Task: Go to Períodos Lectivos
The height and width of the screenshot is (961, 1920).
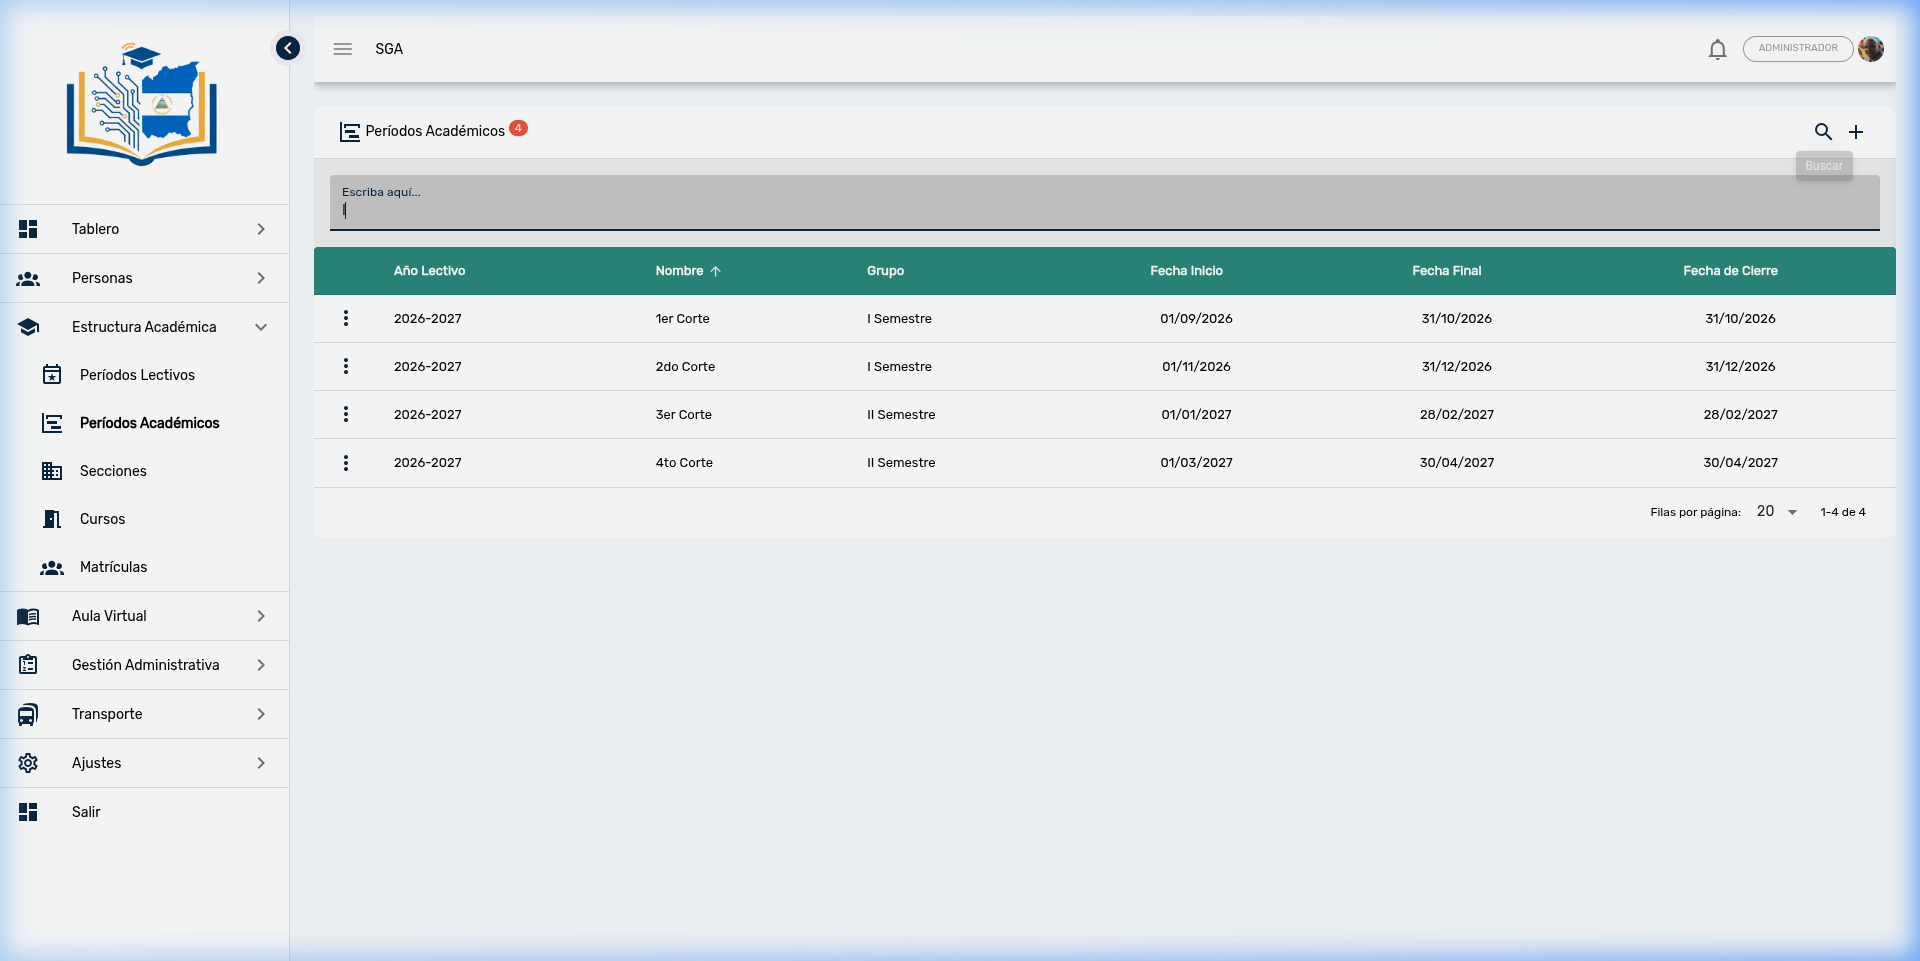Action: pyautogui.click(x=137, y=375)
